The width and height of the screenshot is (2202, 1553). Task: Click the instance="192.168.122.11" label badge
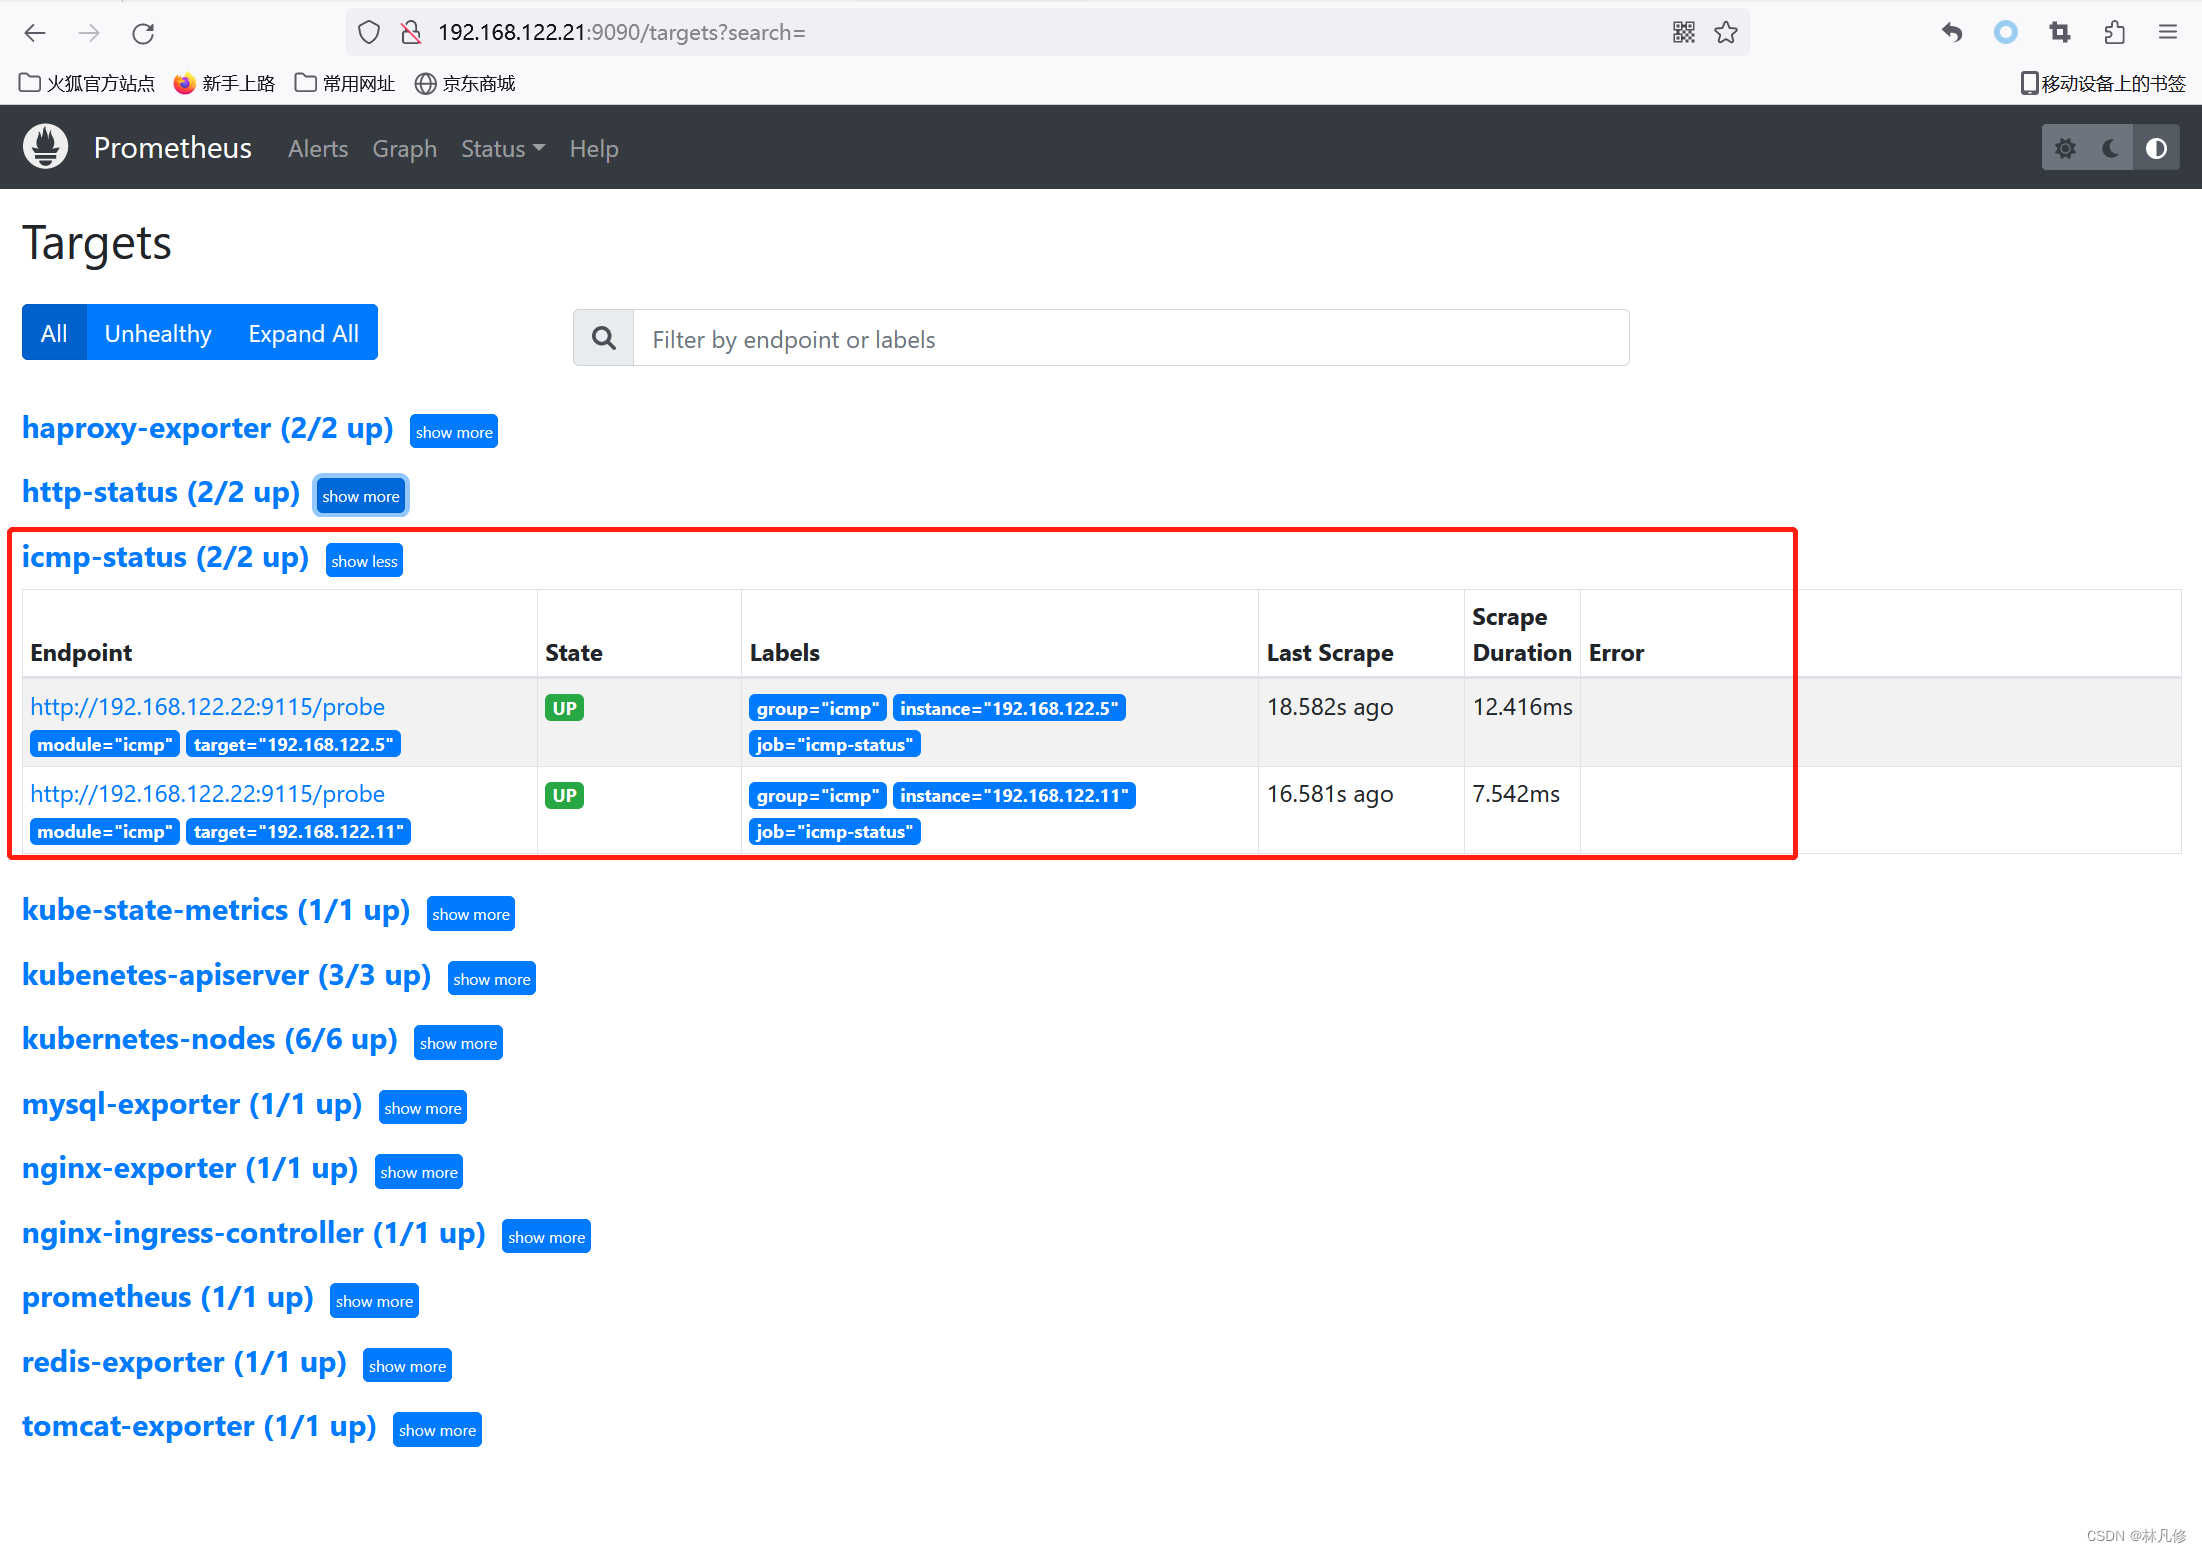pos(1014,795)
